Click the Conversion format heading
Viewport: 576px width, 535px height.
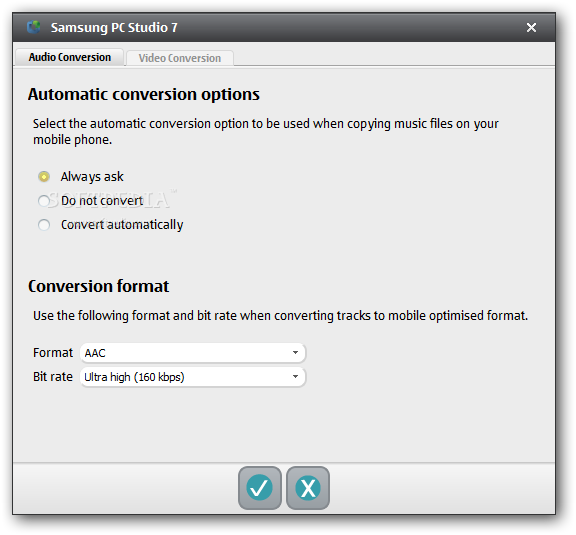[x=98, y=286]
